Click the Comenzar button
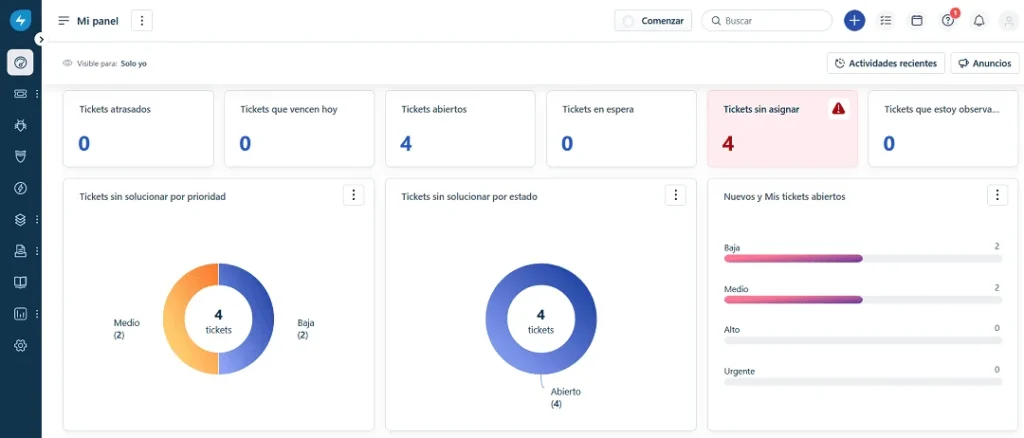 pyautogui.click(x=653, y=21)
